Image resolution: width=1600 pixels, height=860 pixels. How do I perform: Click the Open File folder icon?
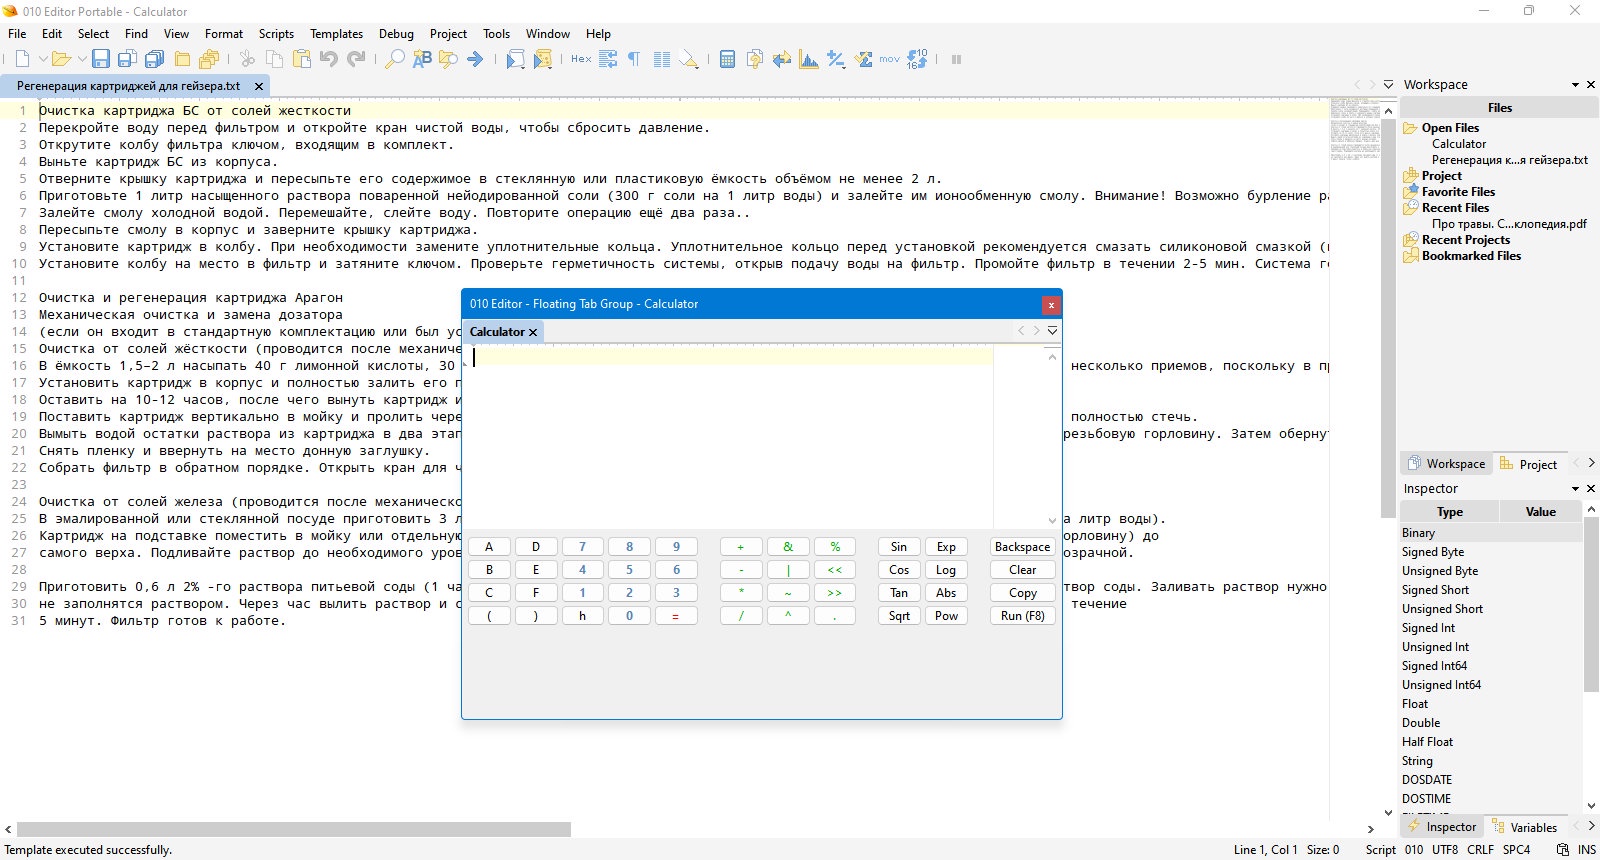pos(61,59)
